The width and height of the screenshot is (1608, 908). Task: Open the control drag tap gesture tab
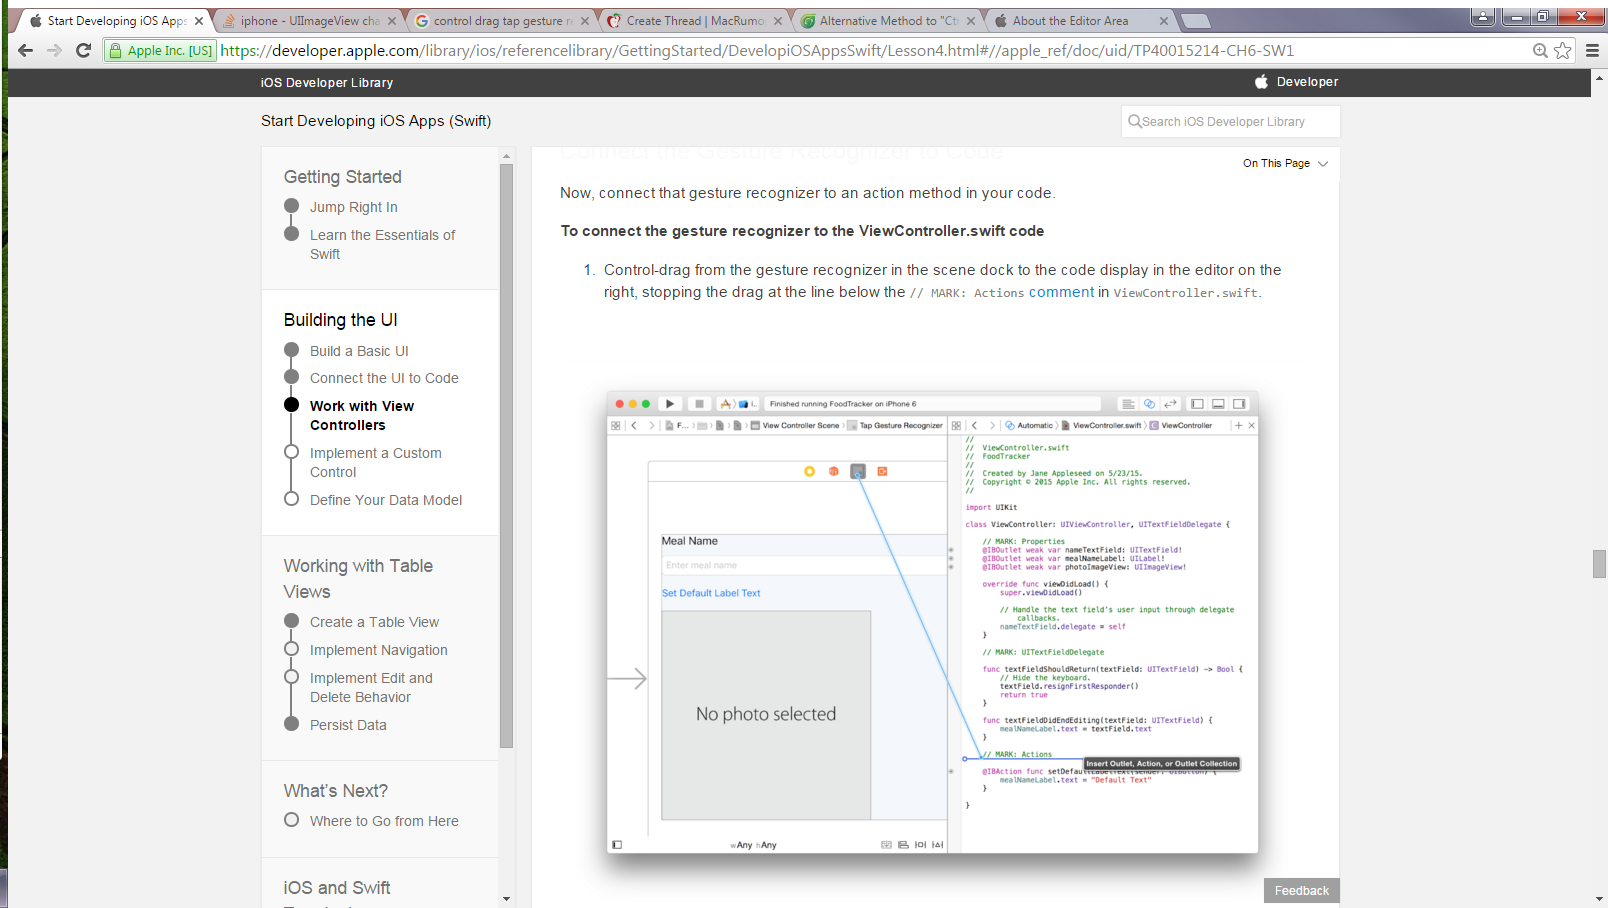(x=503, y=20)
